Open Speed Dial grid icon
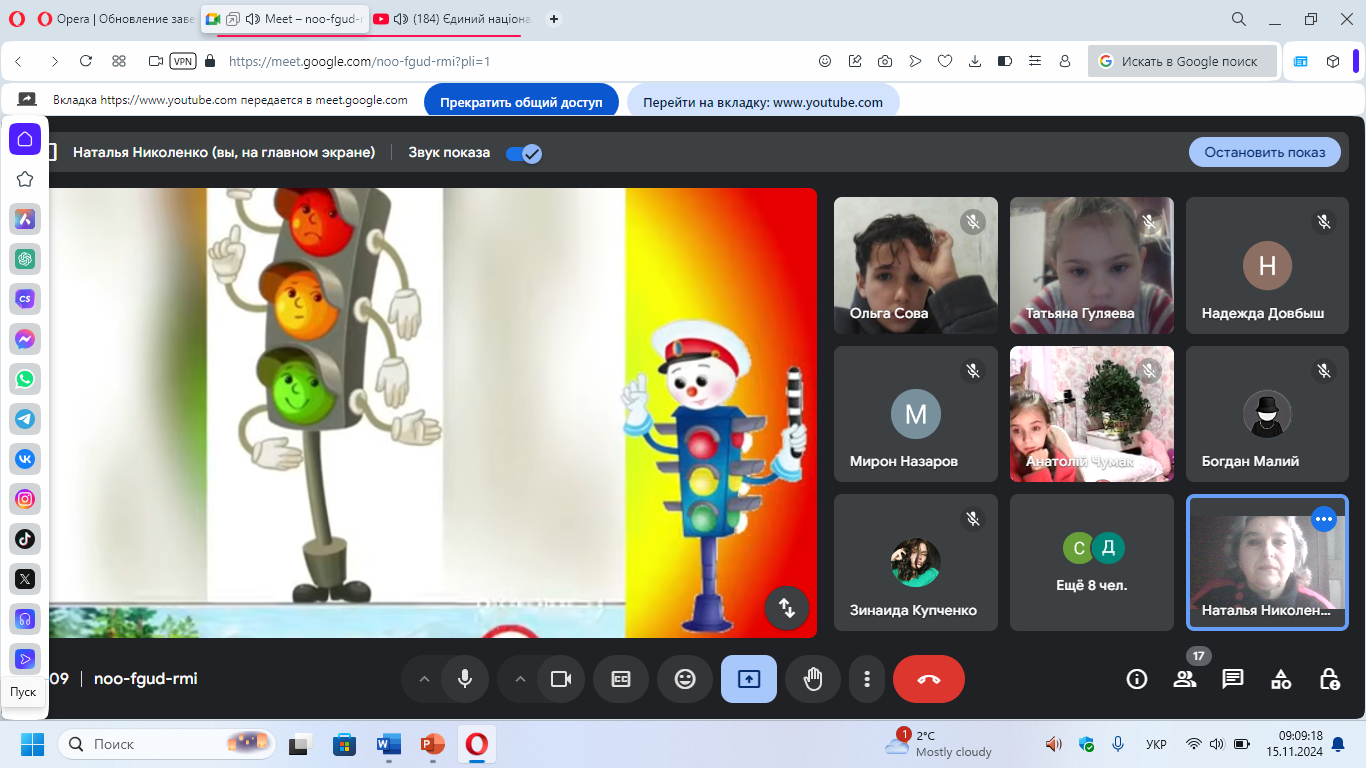Viewport: 1366px width, 768px height. coord(119,61)
